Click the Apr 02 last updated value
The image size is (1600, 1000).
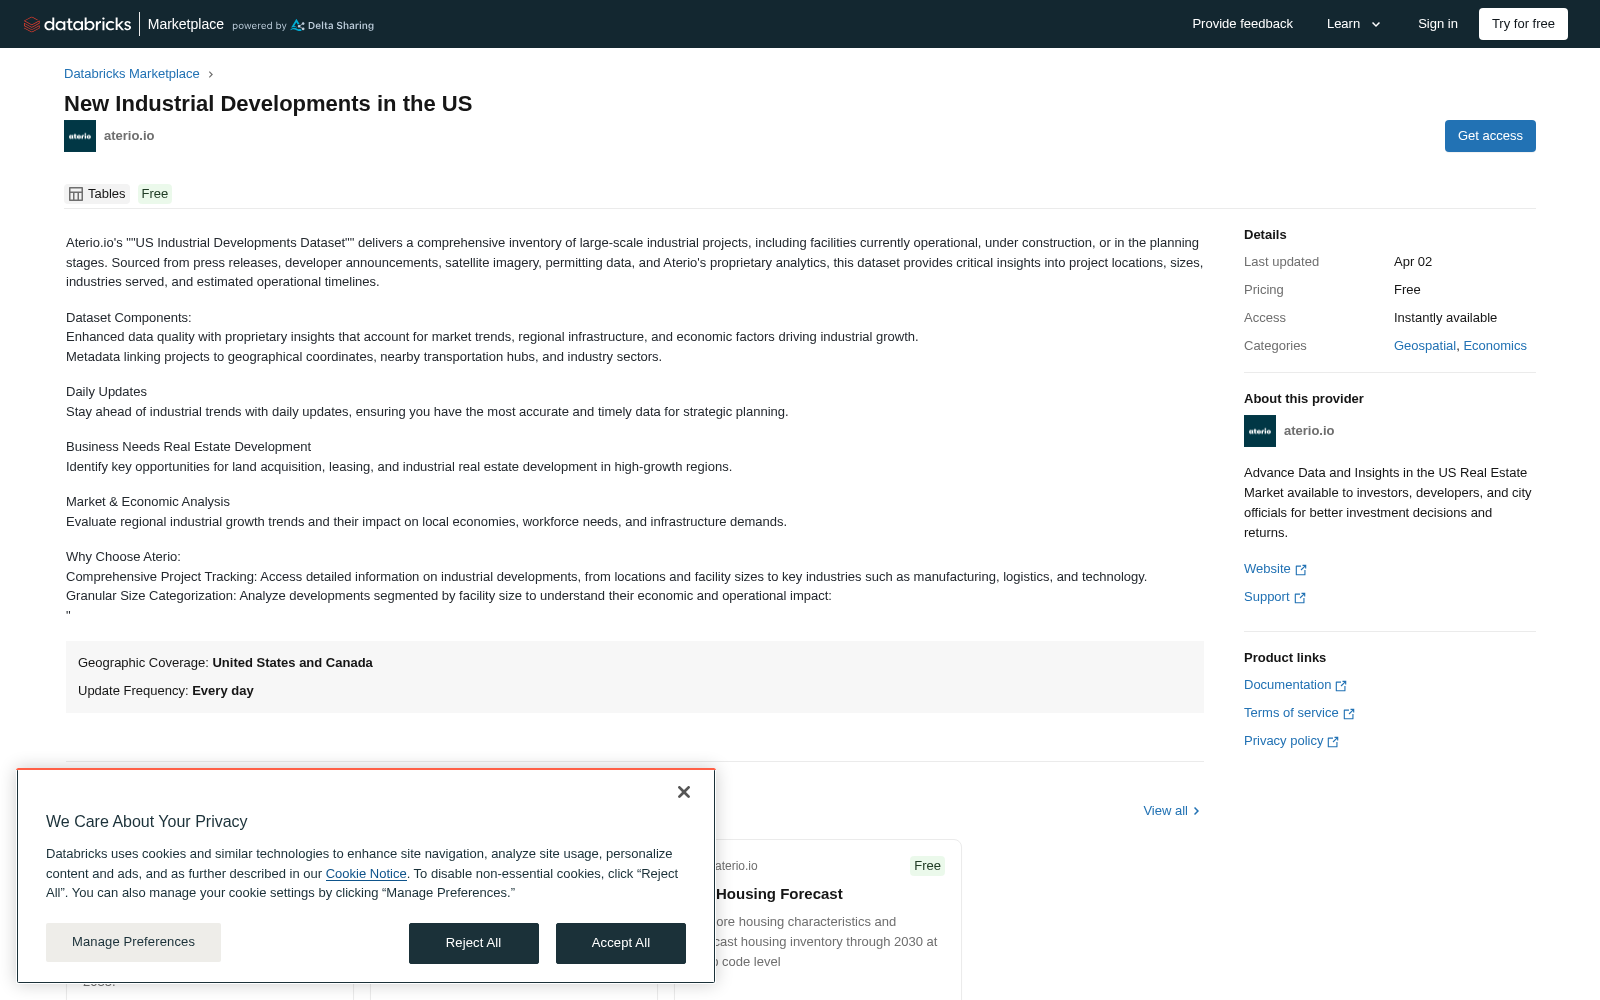pyautogui.click(x=1413, y=262)
